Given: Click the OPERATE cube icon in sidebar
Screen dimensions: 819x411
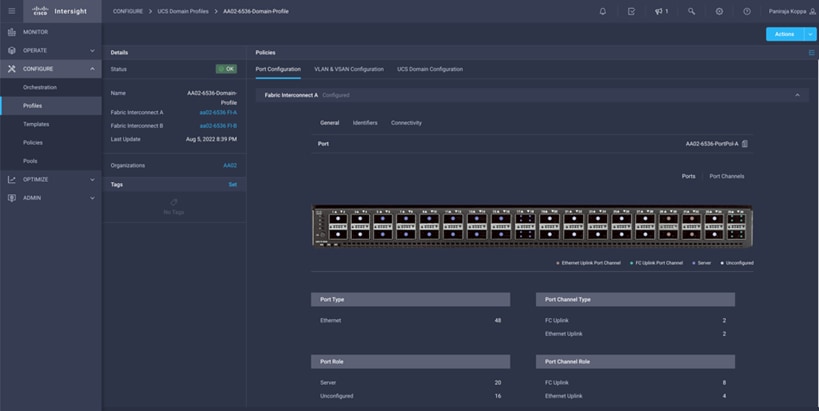Looking at the screenshot, I should pos(11,51).
